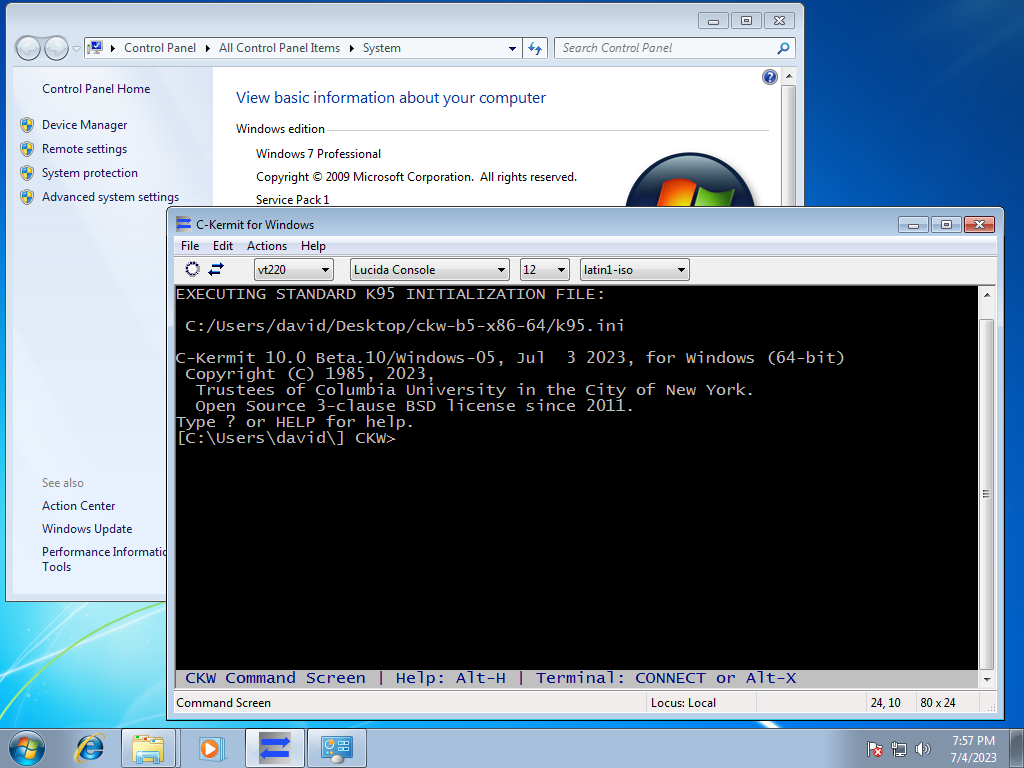The image size is (1024, 768).
Task: Click the Control Panel help question icon
Action: [x=769, y=77]
